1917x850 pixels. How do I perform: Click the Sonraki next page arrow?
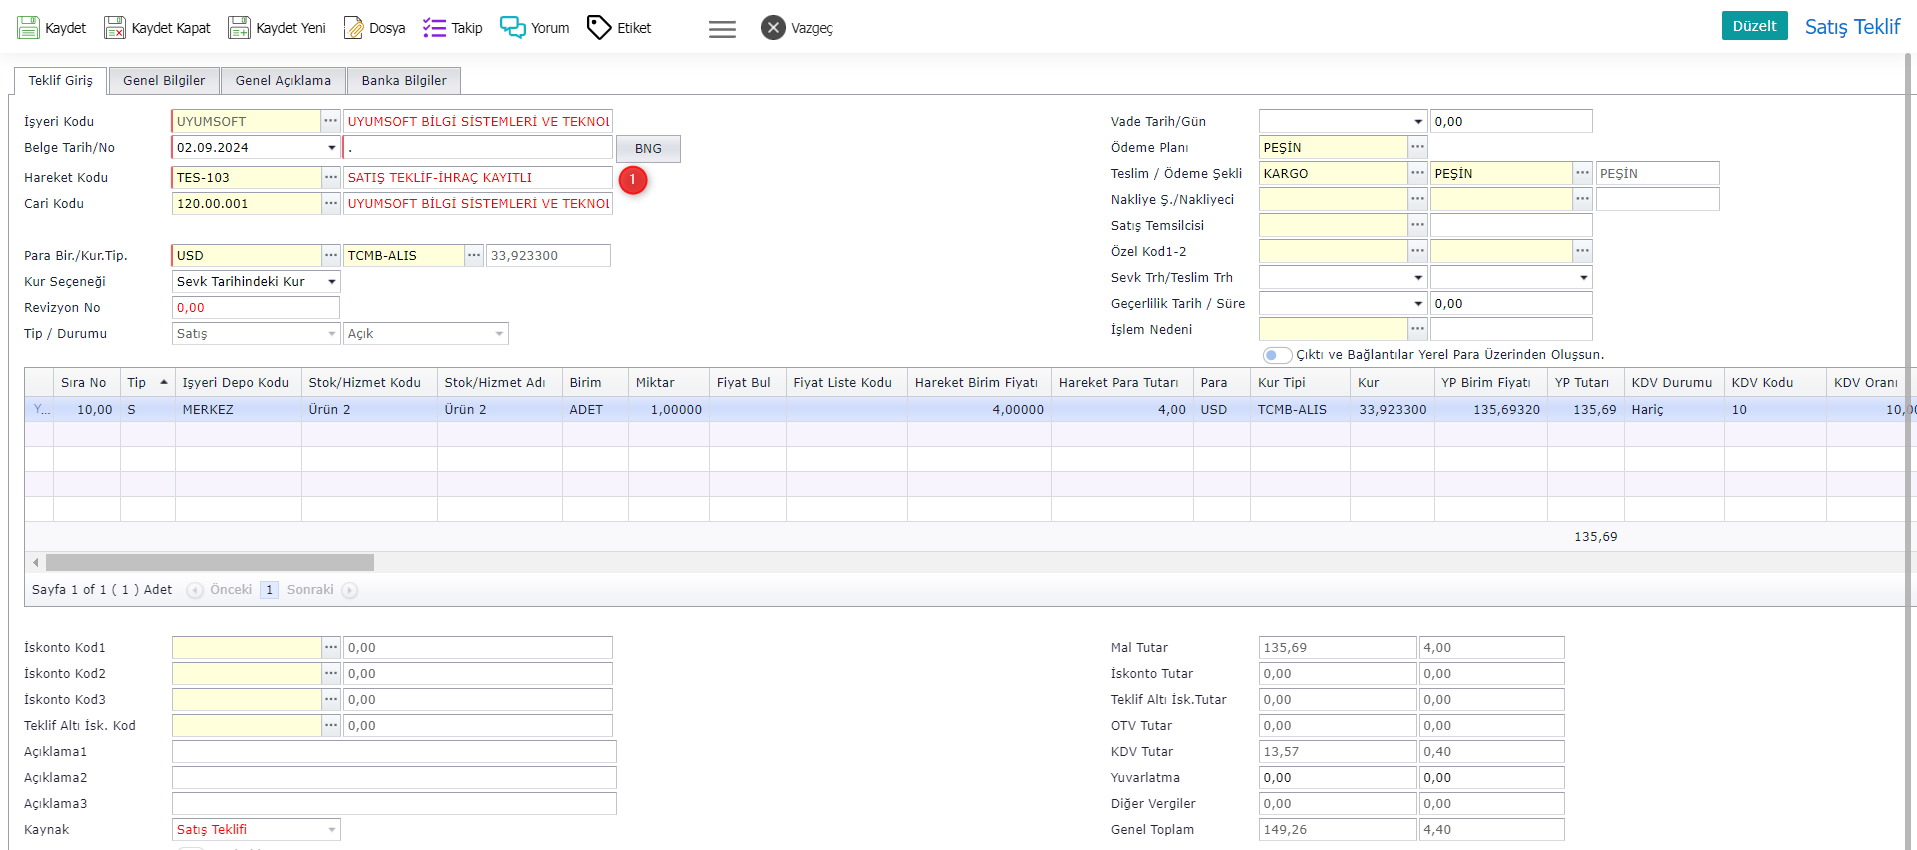click(x=350, y=590)
